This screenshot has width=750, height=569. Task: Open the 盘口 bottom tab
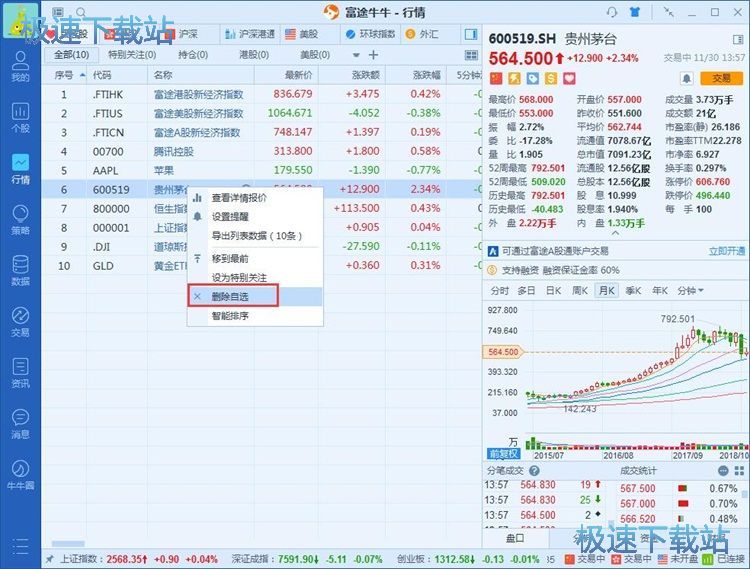[515, 538]
